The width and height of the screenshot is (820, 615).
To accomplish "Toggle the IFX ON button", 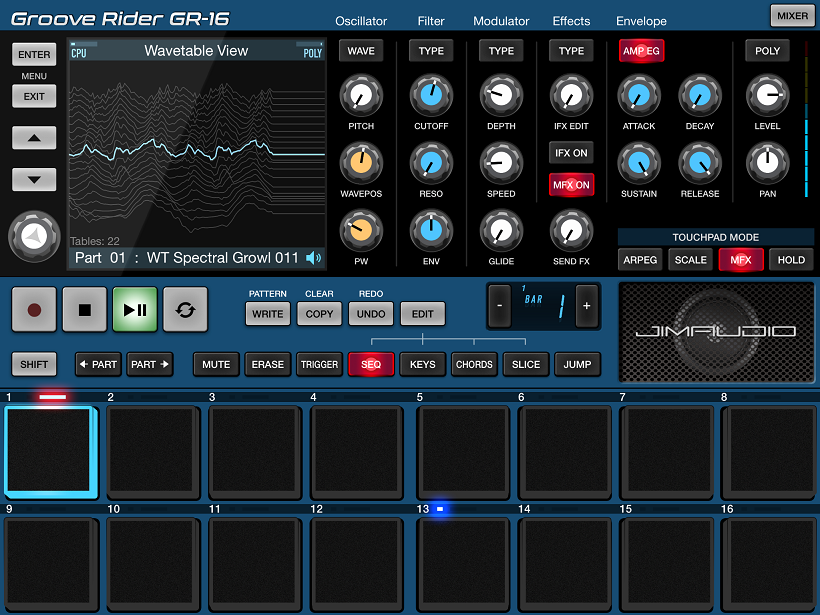I will pos(571,153).
